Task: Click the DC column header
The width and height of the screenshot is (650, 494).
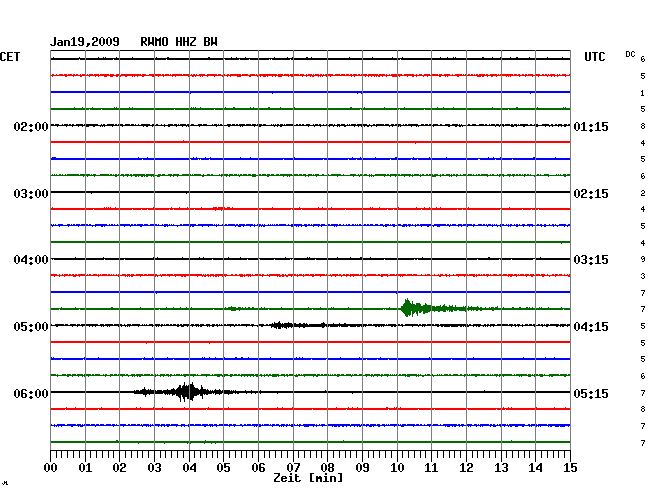Action: click(630, 54)
